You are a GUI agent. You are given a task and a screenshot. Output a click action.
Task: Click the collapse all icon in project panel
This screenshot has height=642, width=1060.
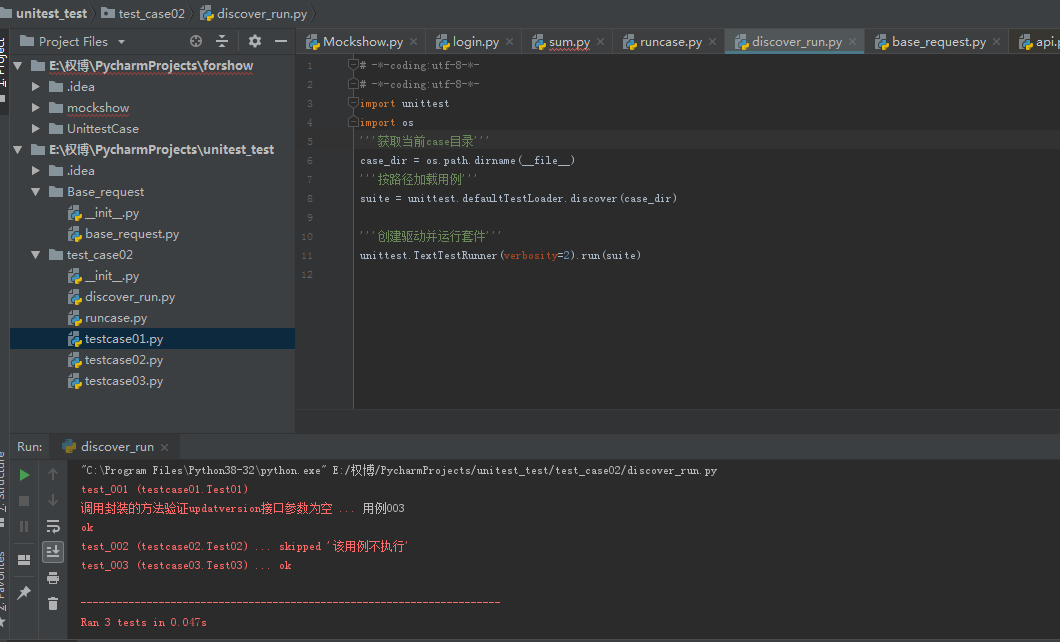pos(222,41)
